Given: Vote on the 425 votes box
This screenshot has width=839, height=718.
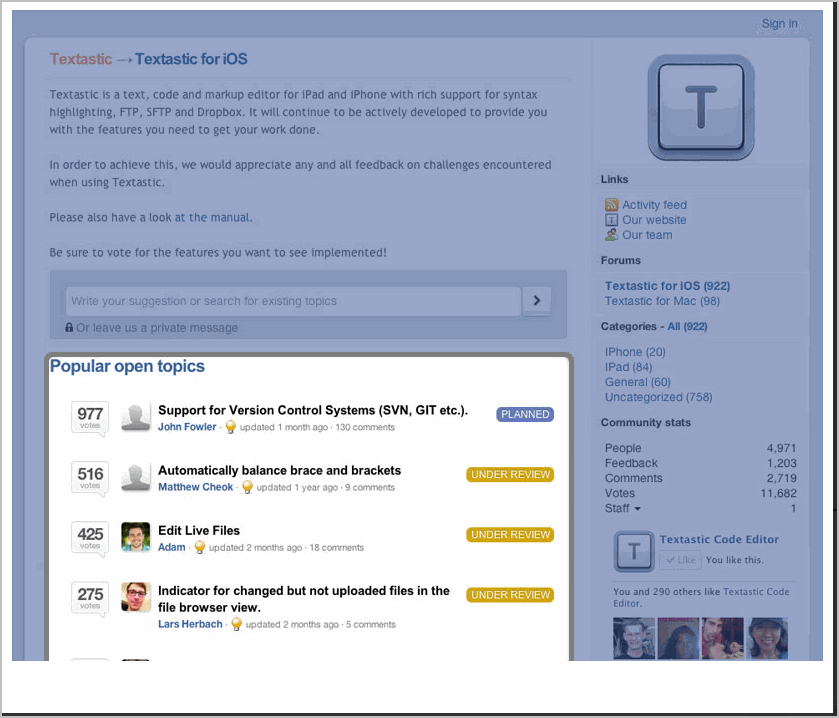Looking at the screenshot, I should click(90, 537).
